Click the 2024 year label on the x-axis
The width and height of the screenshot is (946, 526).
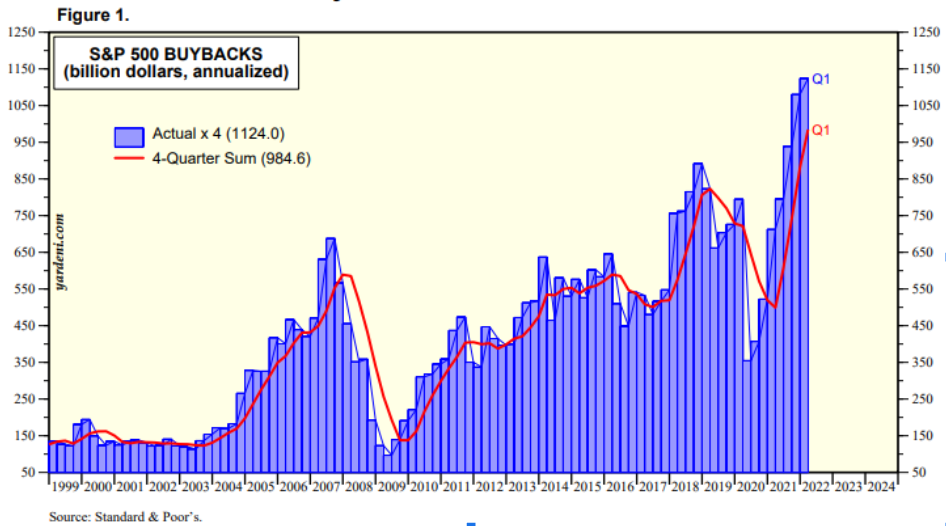[x=881, y=486]
